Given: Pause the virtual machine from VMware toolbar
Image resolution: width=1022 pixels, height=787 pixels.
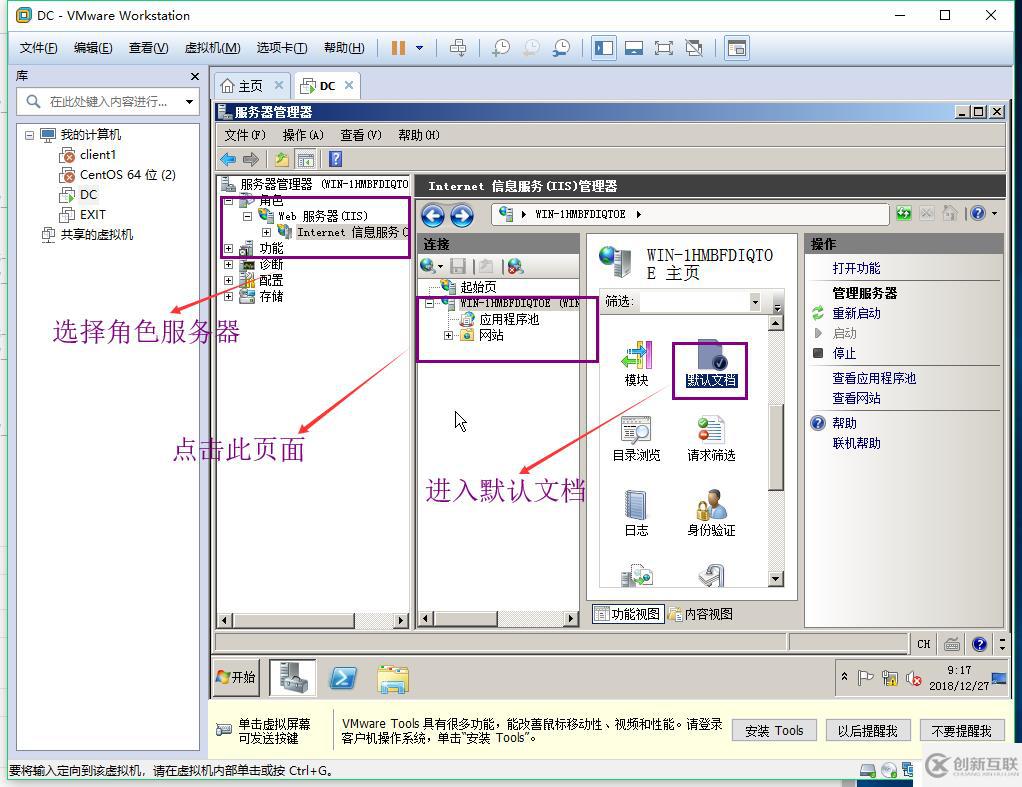Looking at the screenshot, I should [x=398, y=48].
